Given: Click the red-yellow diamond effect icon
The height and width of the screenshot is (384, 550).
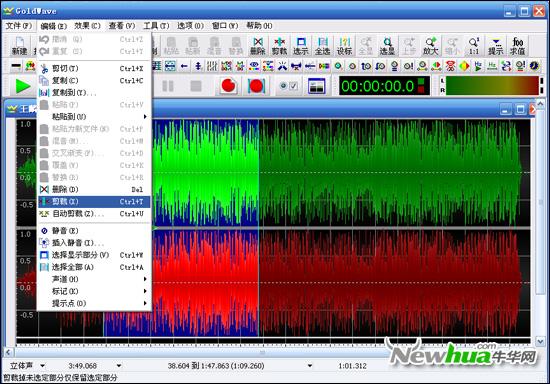Looking at the screenshot, I should click(x=464, y=66).
